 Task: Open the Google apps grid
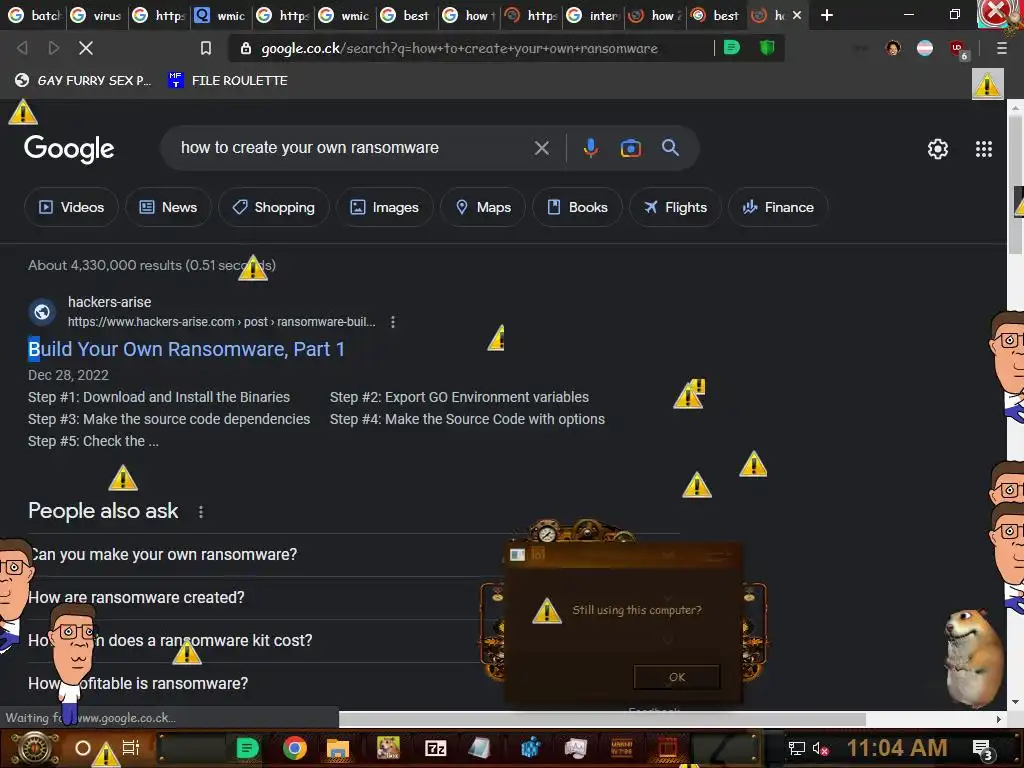click(984, 149)
